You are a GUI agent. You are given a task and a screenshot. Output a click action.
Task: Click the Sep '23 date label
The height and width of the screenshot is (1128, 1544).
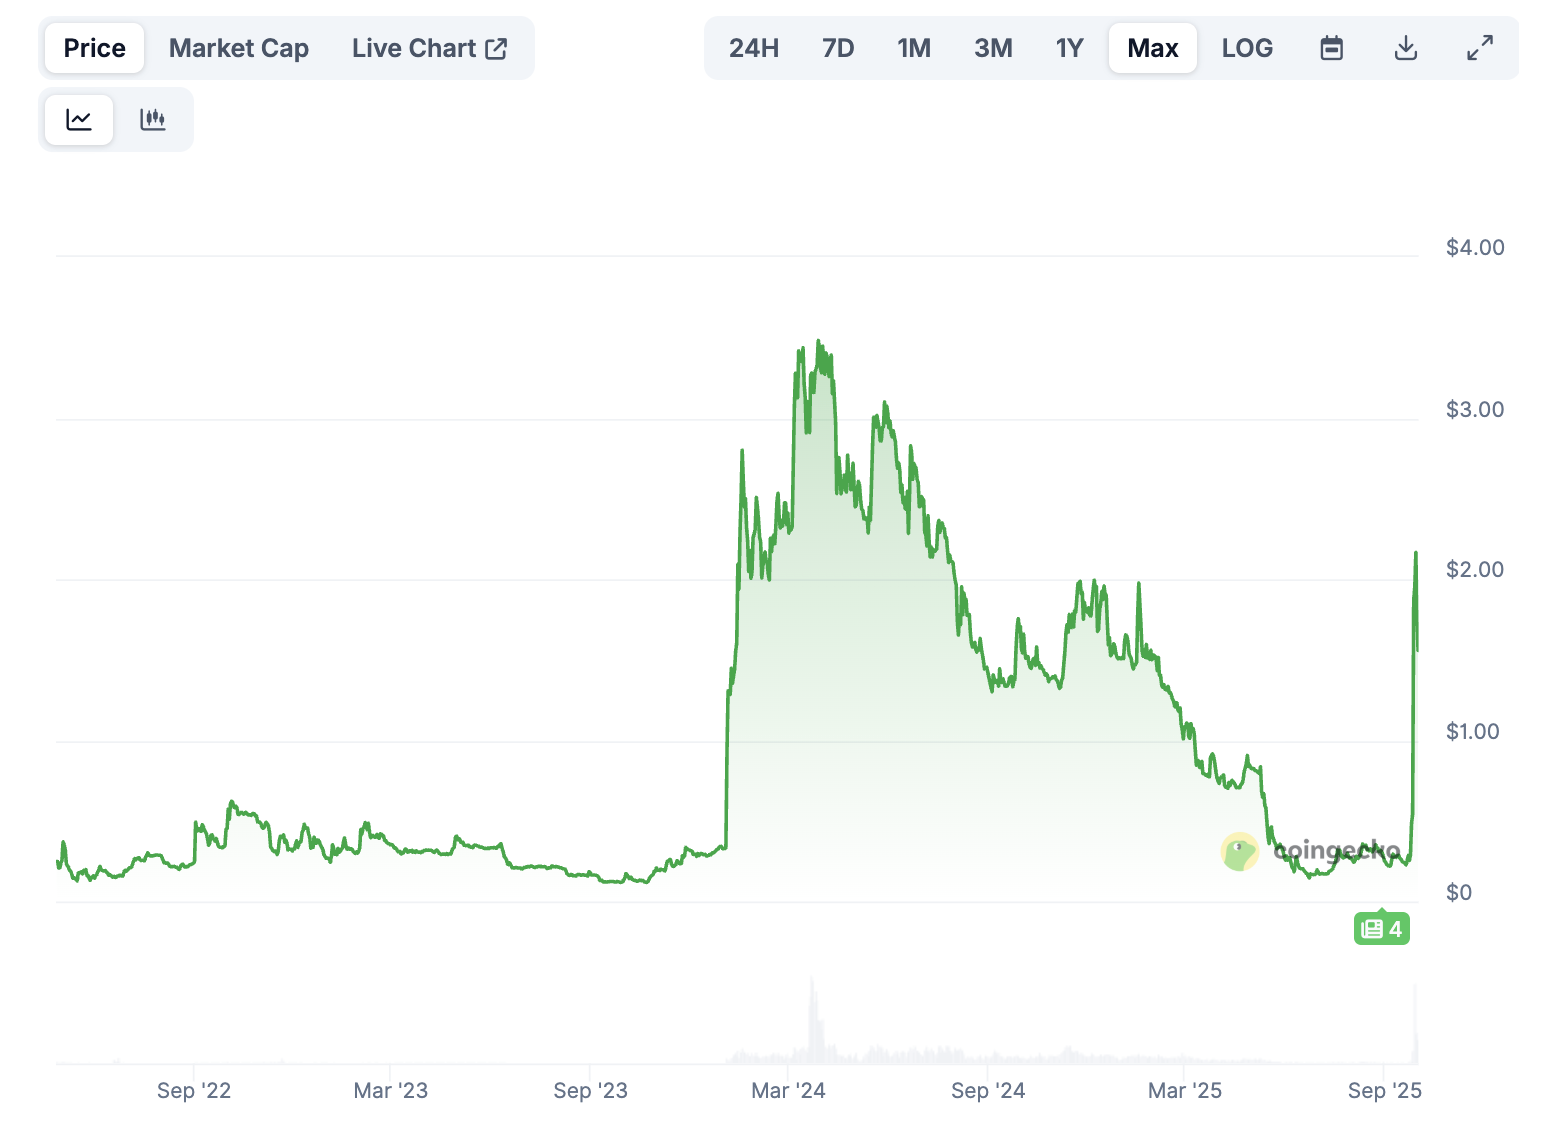pos(591,1091)
